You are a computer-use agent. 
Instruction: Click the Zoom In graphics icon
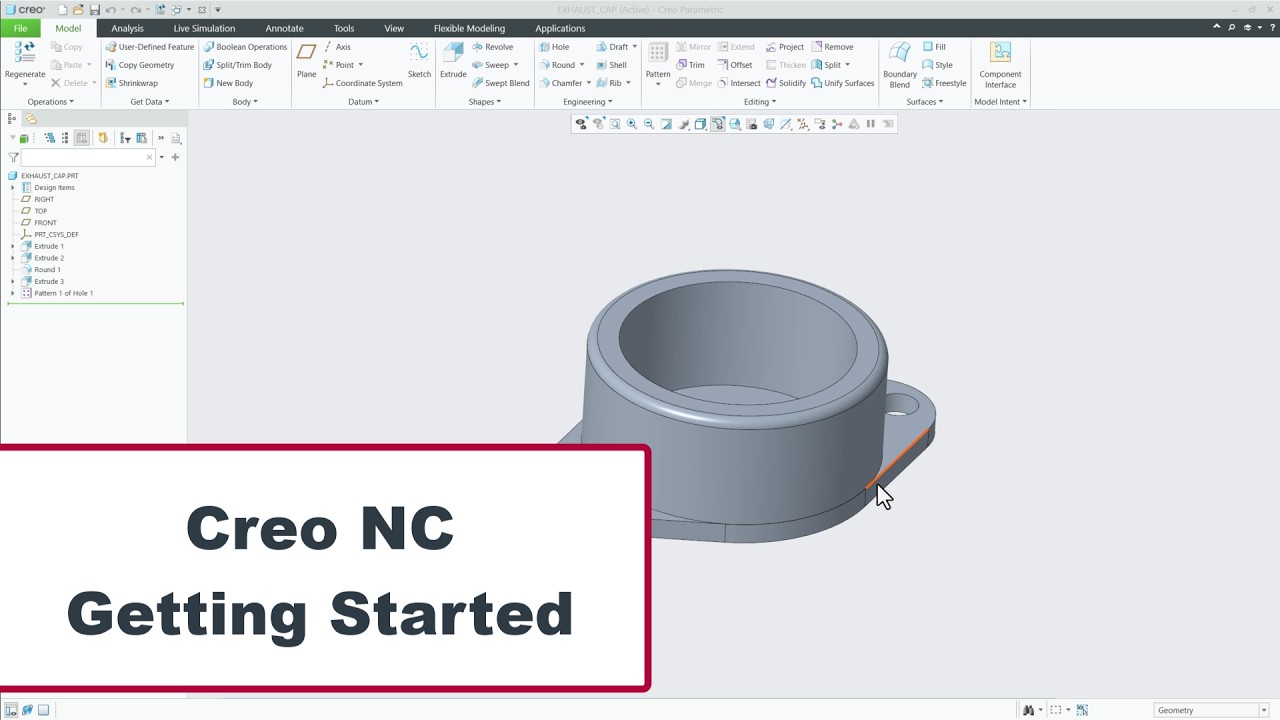click(x=632, y=124)
